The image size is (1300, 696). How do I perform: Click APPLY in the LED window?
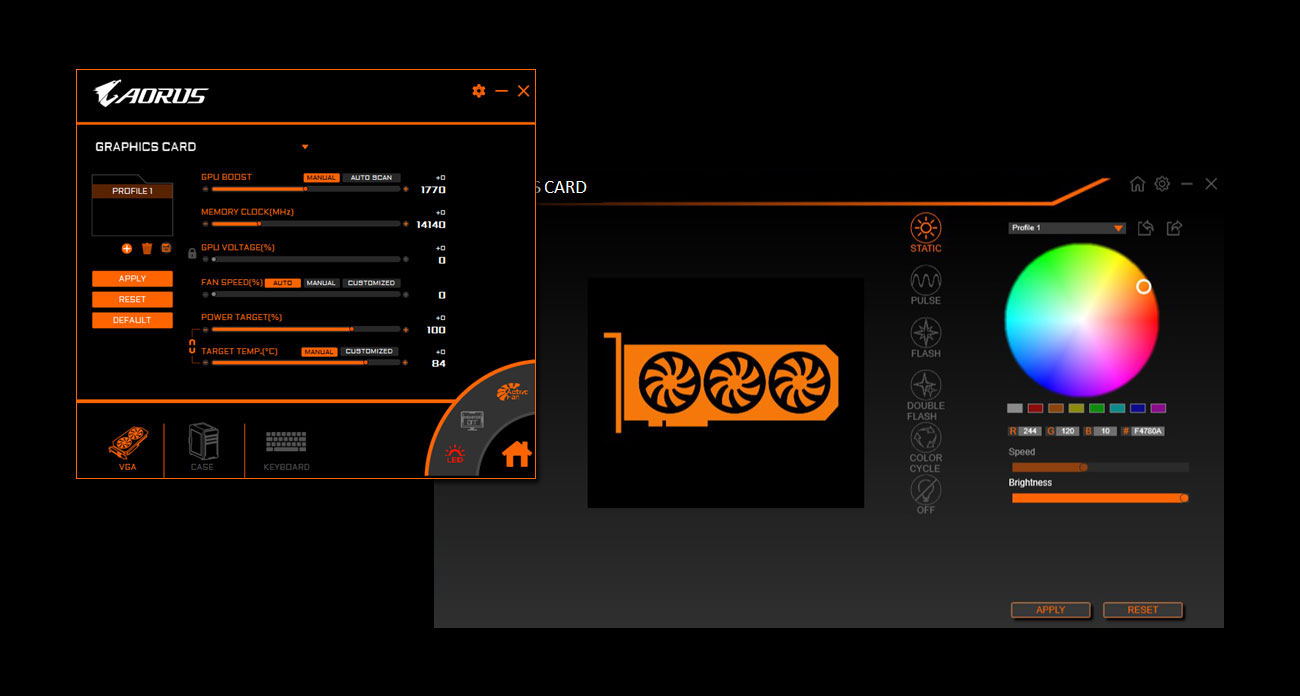pyautogui.click(x=1050, y=610)
